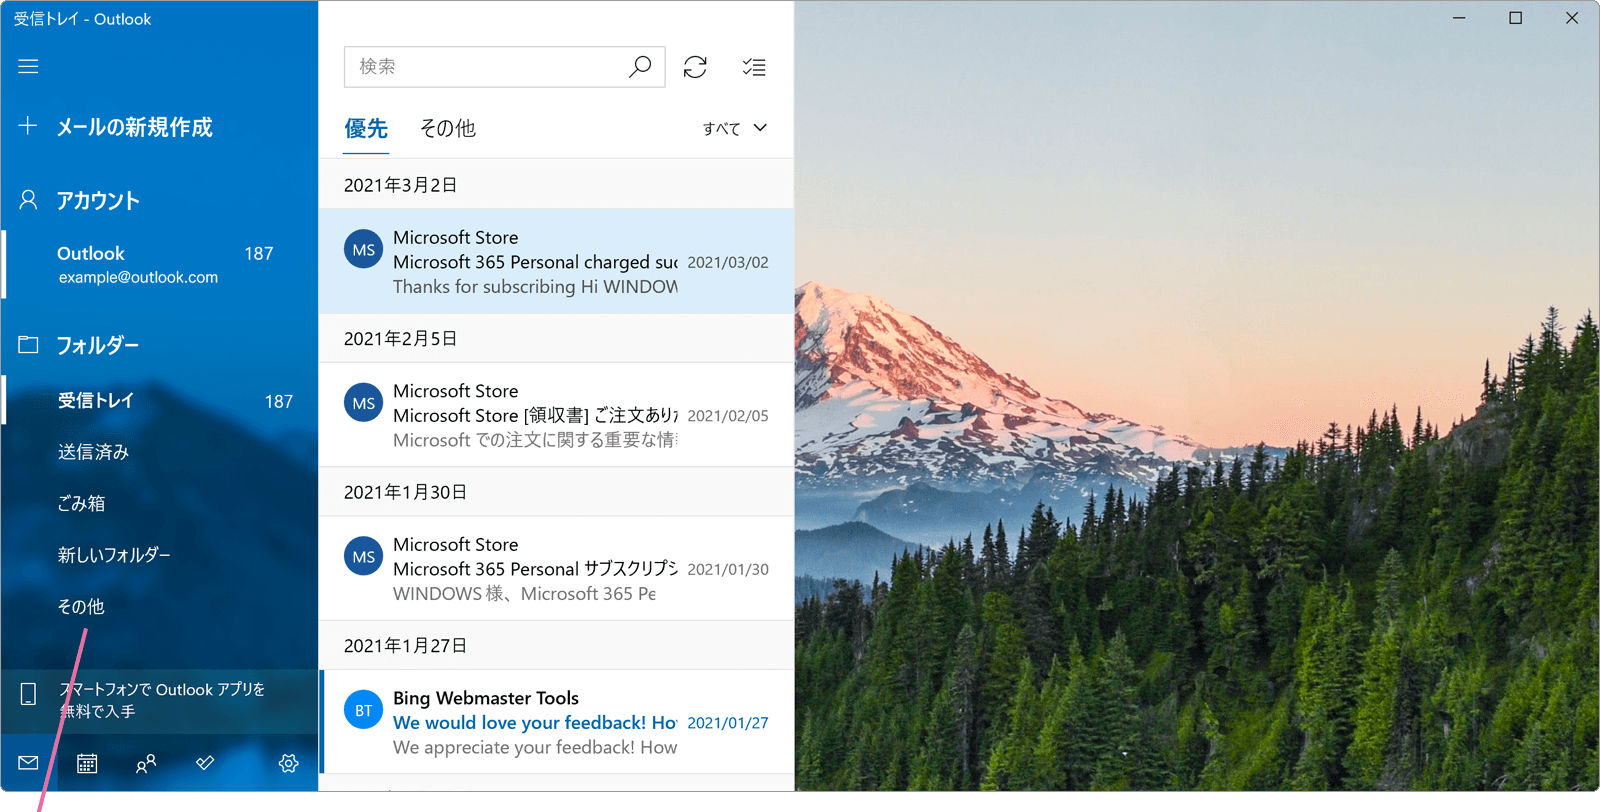Close the Outlook window
Viewport: 1600px width, 812px height.
pyautogui.click(x=1572, y=18)
